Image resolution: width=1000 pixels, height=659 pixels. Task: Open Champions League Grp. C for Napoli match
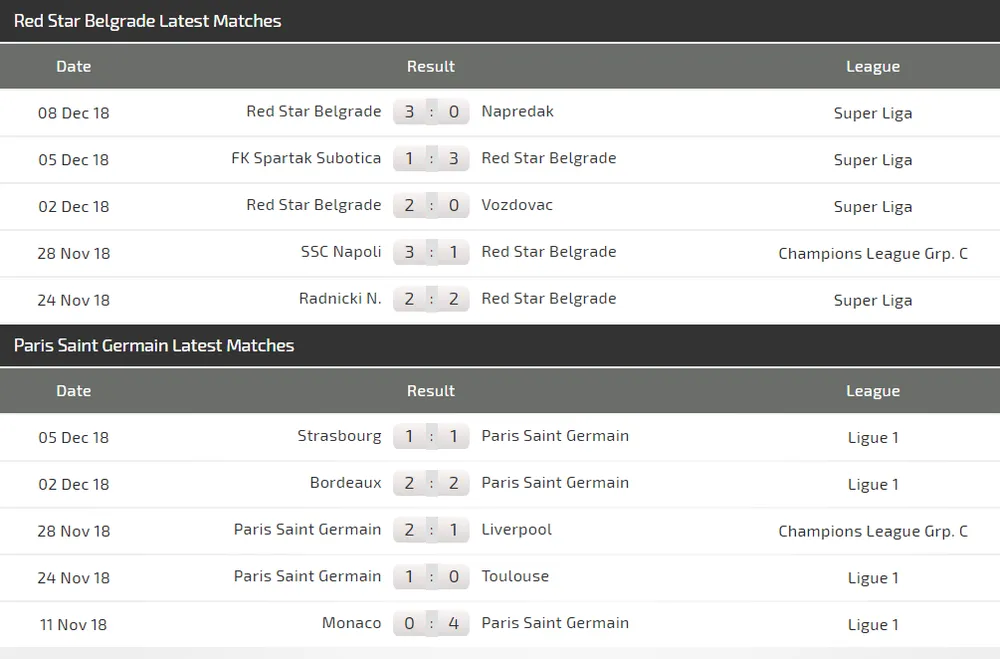(x=872, y=253)
